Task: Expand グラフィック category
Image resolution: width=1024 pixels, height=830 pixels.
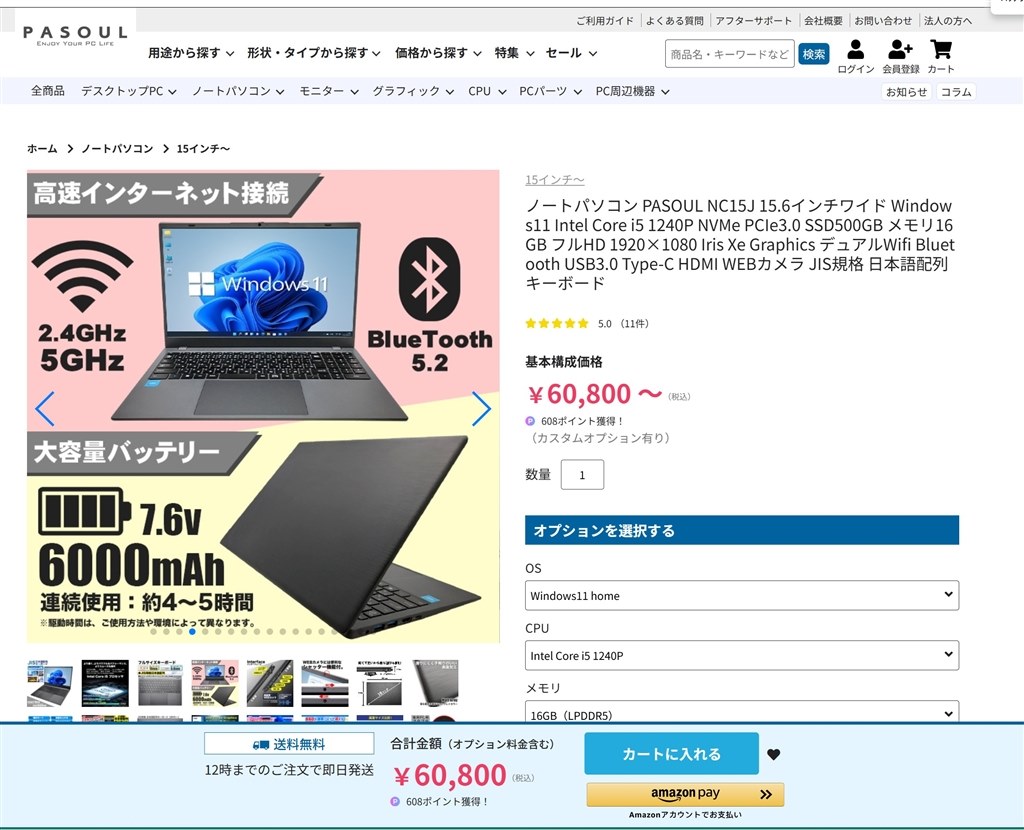Action: coord(413,91)
